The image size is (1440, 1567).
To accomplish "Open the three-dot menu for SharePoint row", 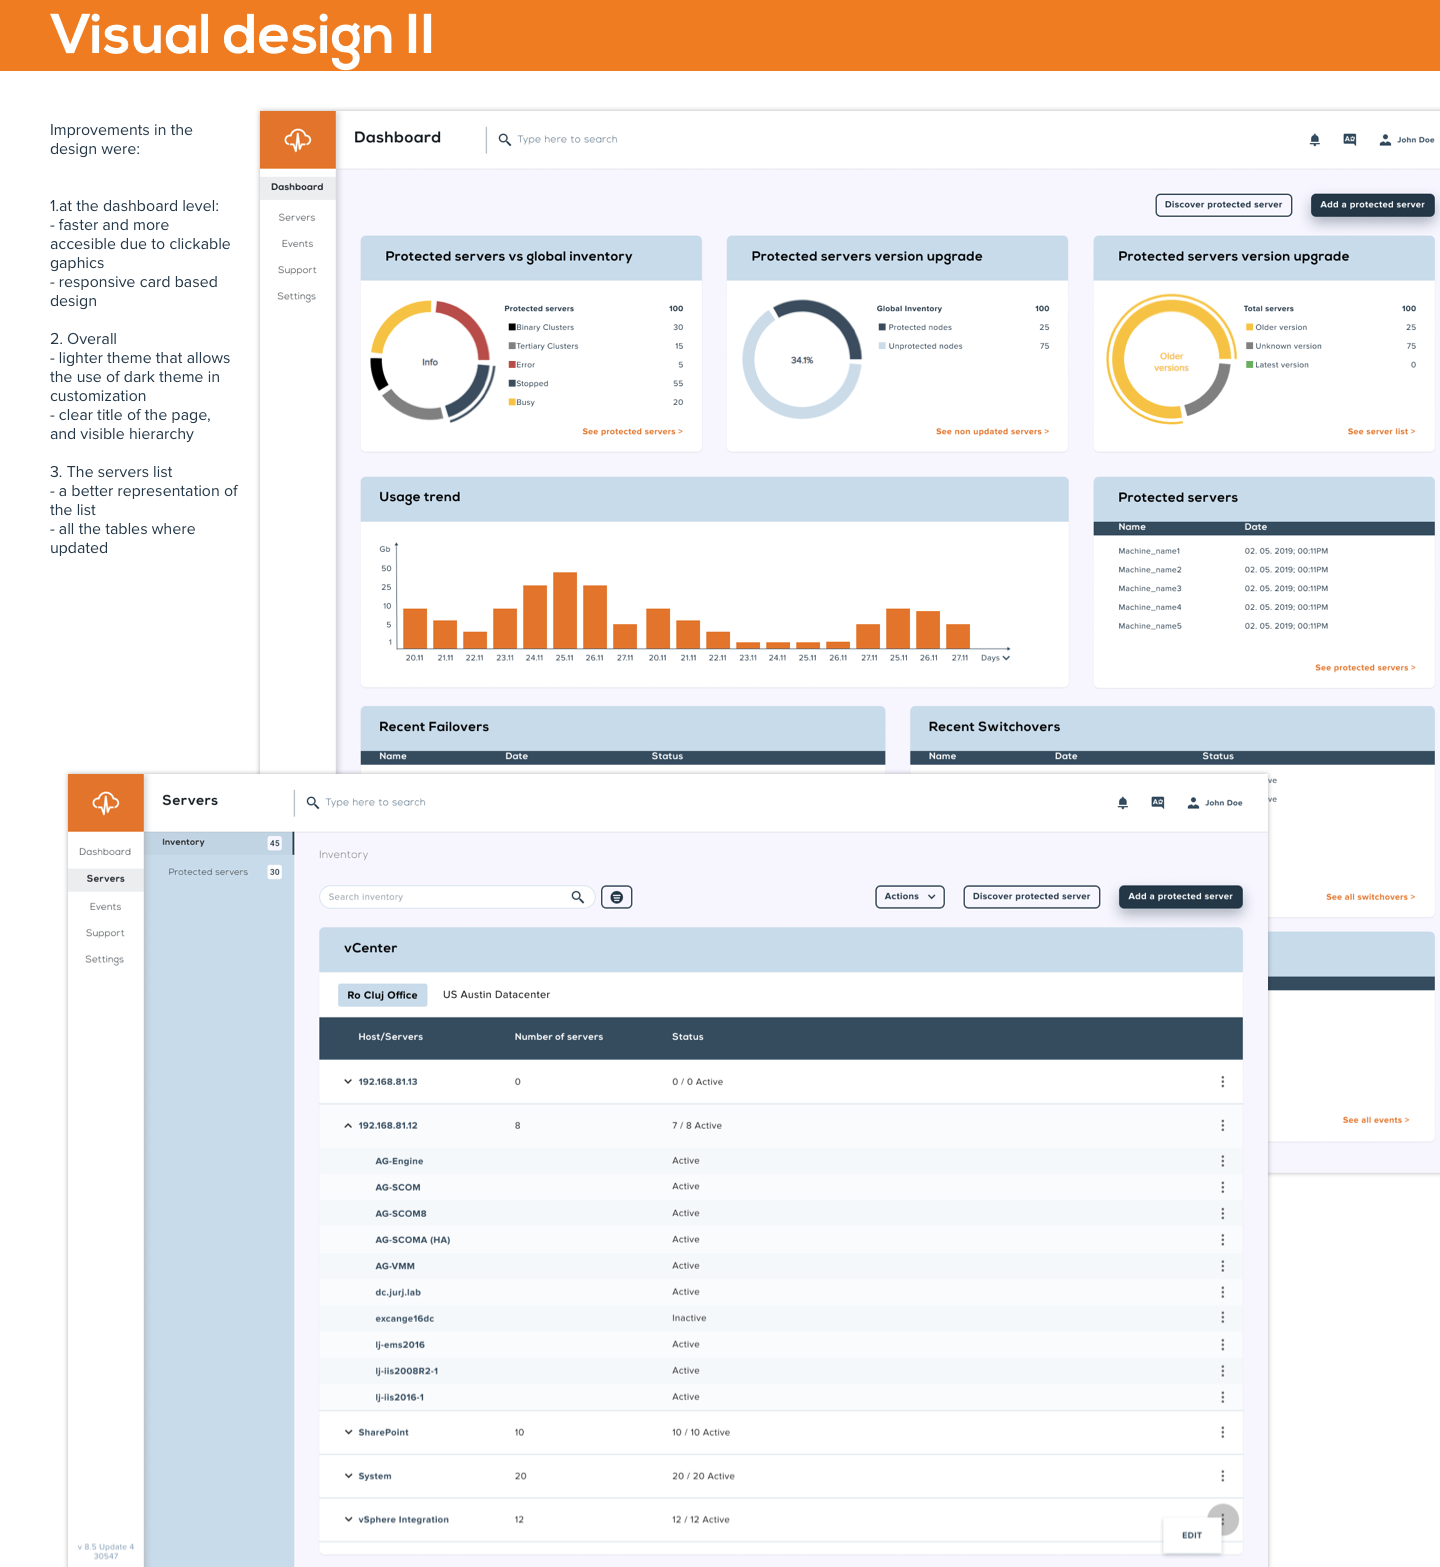I will (1222, 1432).
